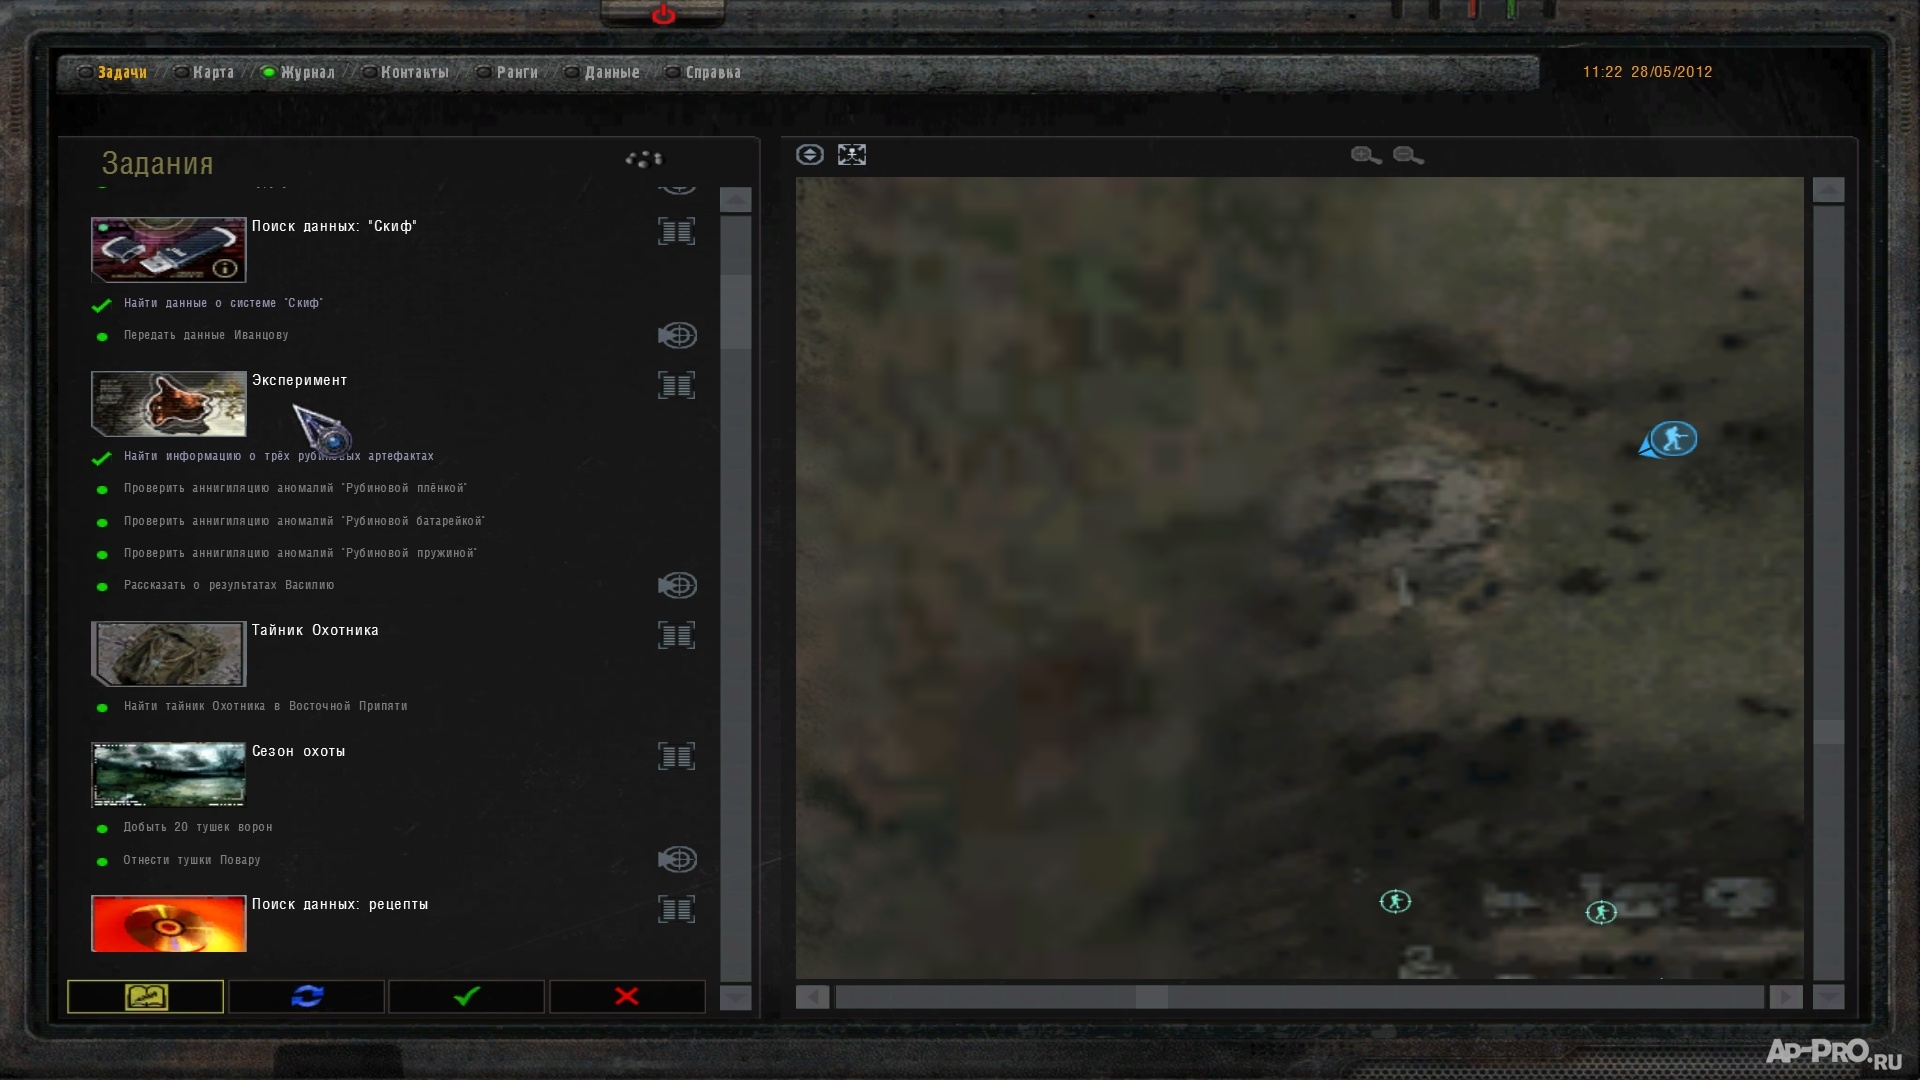Click map vertical scroll up arrow
The height and width of the screenshot is (1080, 1920).
1828,190
